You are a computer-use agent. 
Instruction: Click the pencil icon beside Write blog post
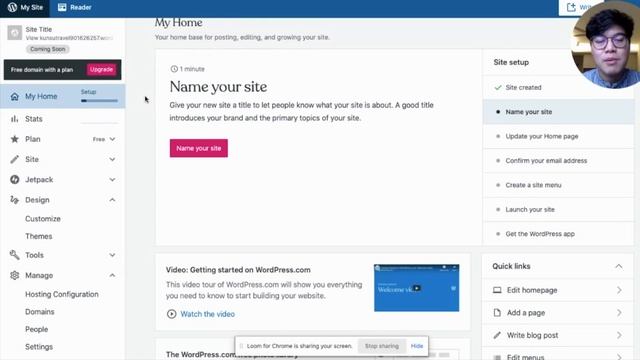point(497,335)
